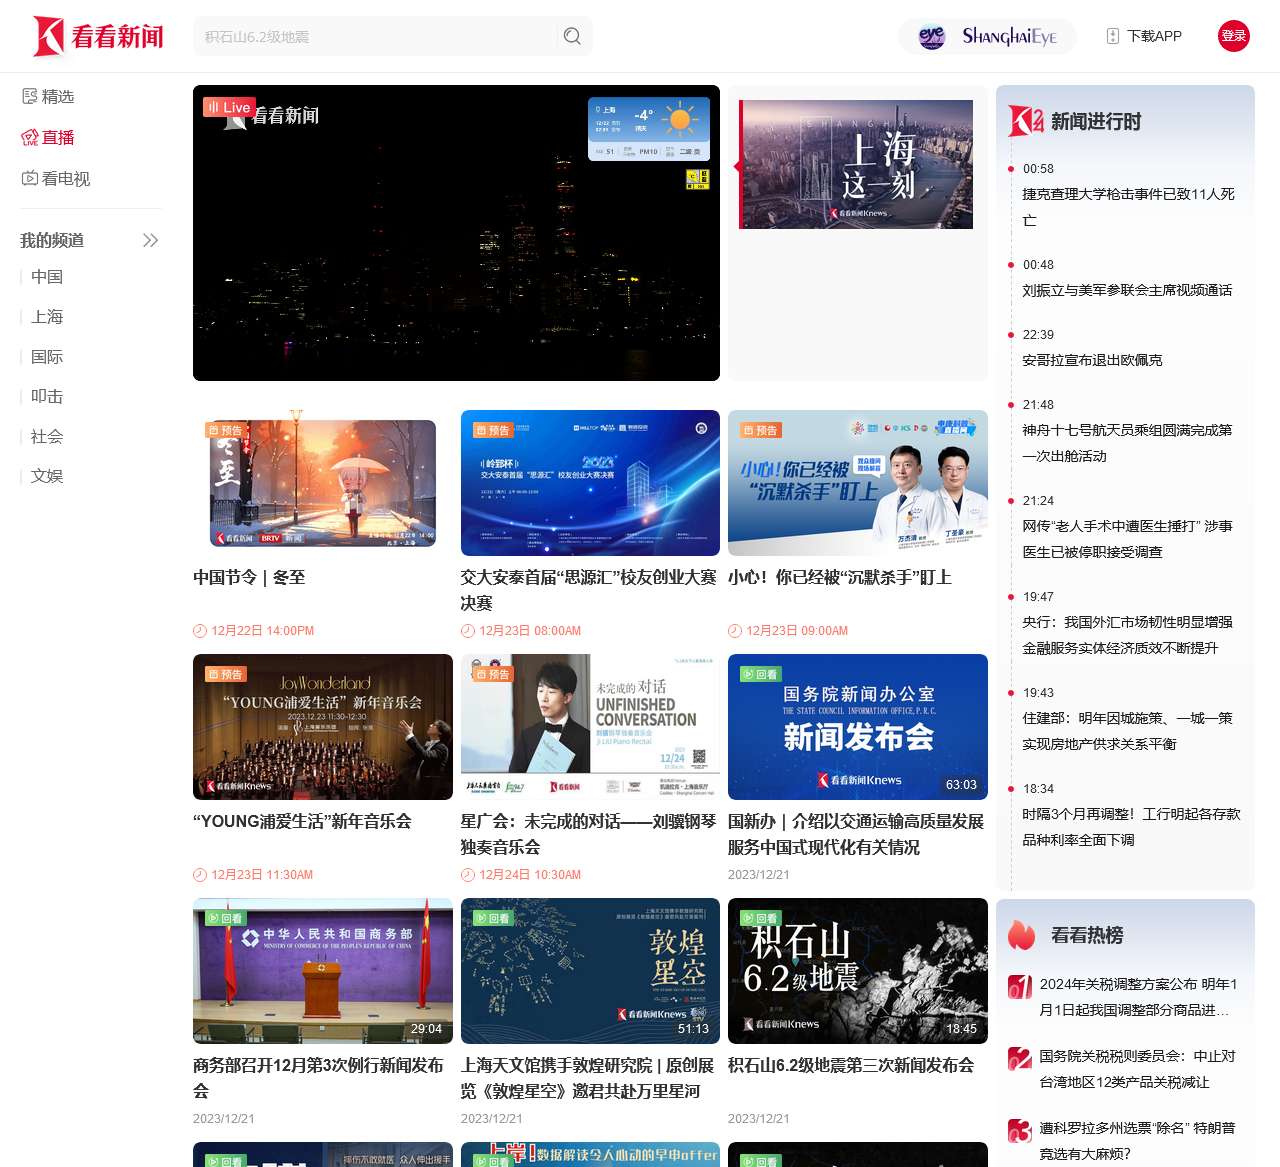Image resolution: width=1280 pixels, height=1167 pixels.
Task: Select the 上海 channel
Action: (47, 316)
